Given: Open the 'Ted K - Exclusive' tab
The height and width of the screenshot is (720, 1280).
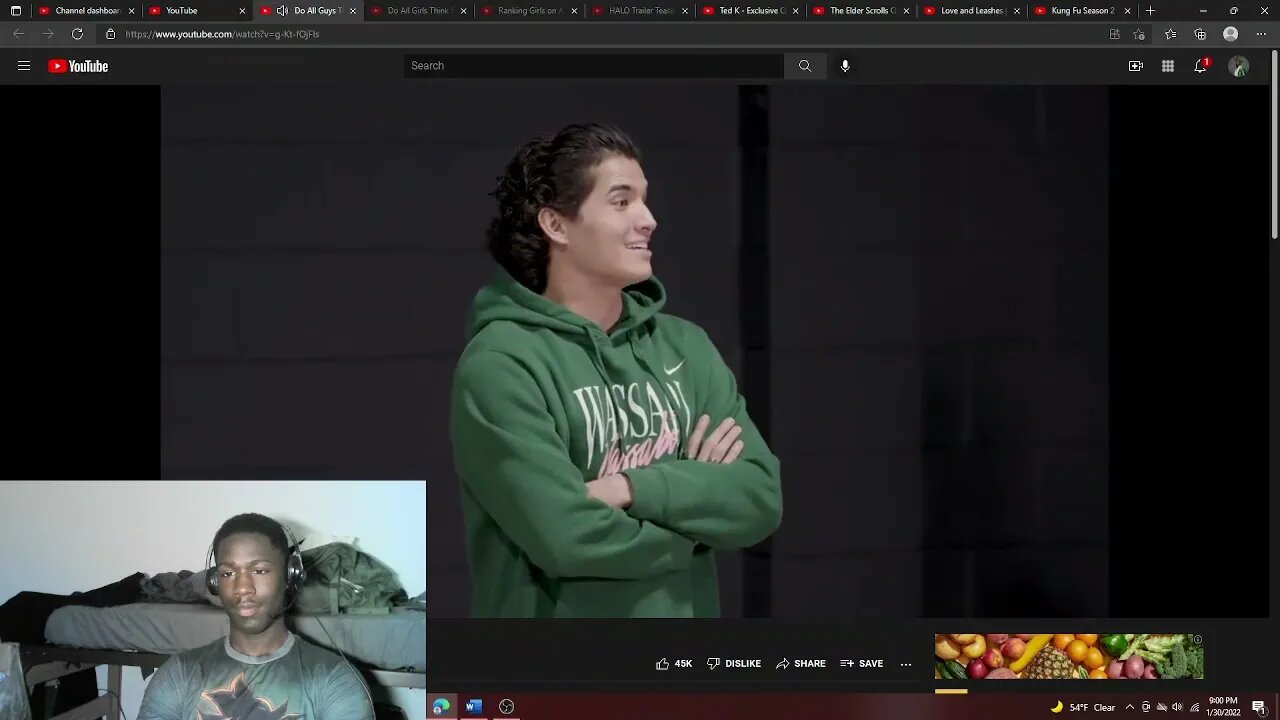Looking at the screenshot, I should click(x=752, y=11).
